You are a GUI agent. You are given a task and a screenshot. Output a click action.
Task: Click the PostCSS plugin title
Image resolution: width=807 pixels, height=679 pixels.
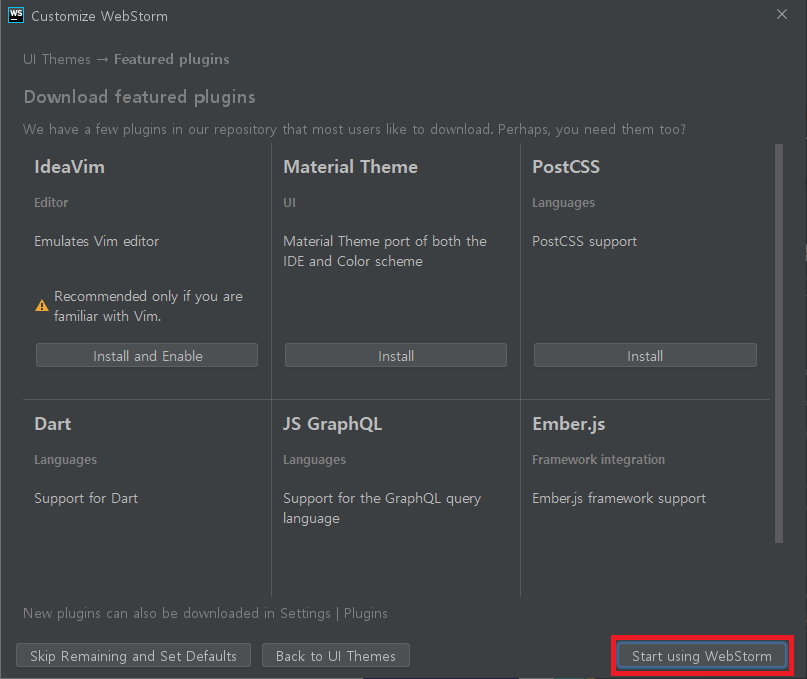pyautogui.click(x=566, y=167)
